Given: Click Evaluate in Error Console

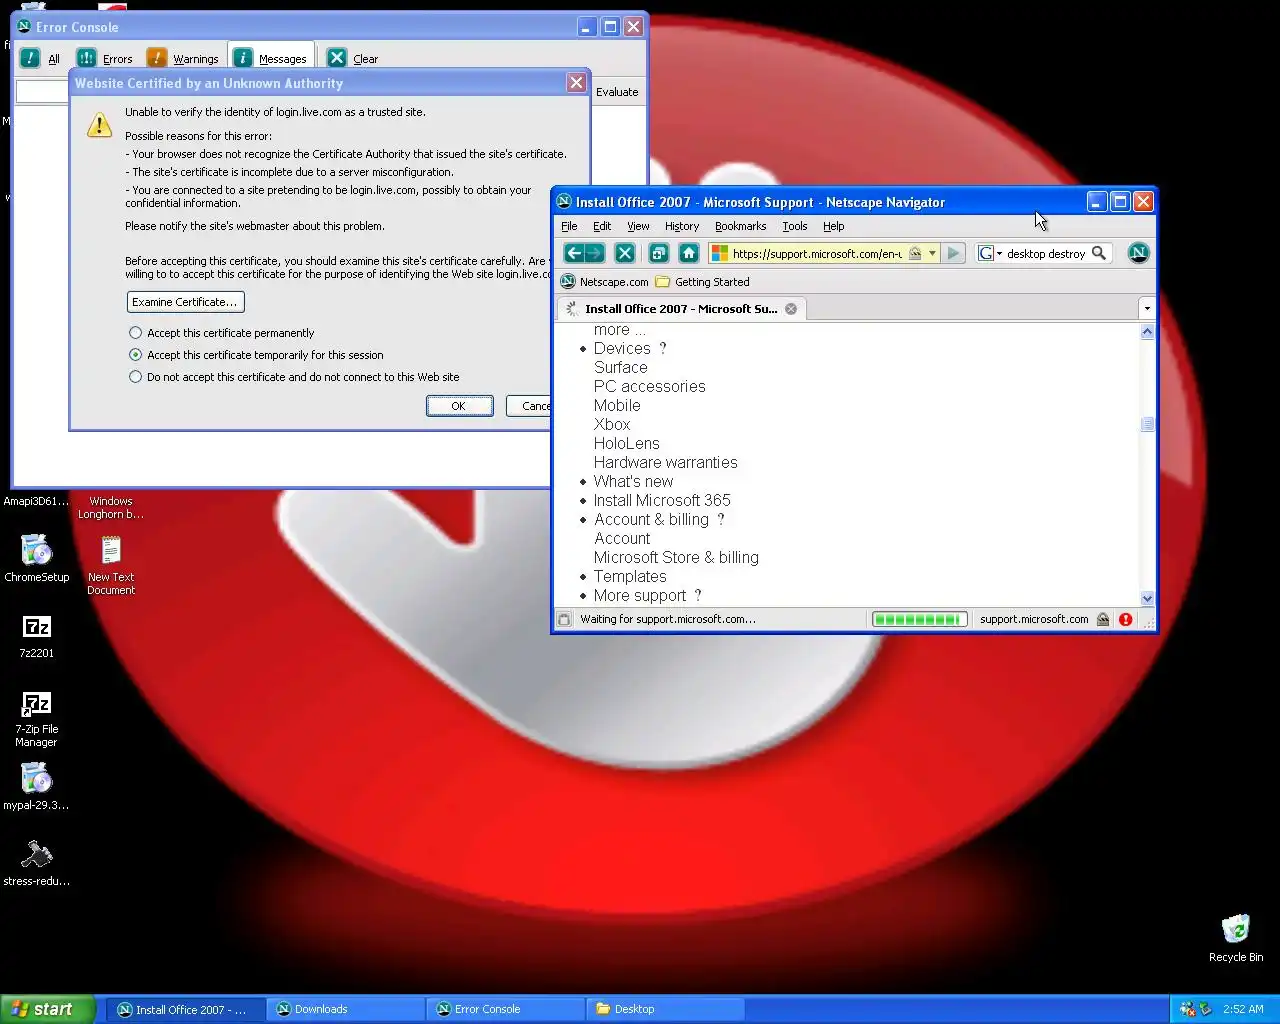Looking at the screenshot, I should (617, 92).
